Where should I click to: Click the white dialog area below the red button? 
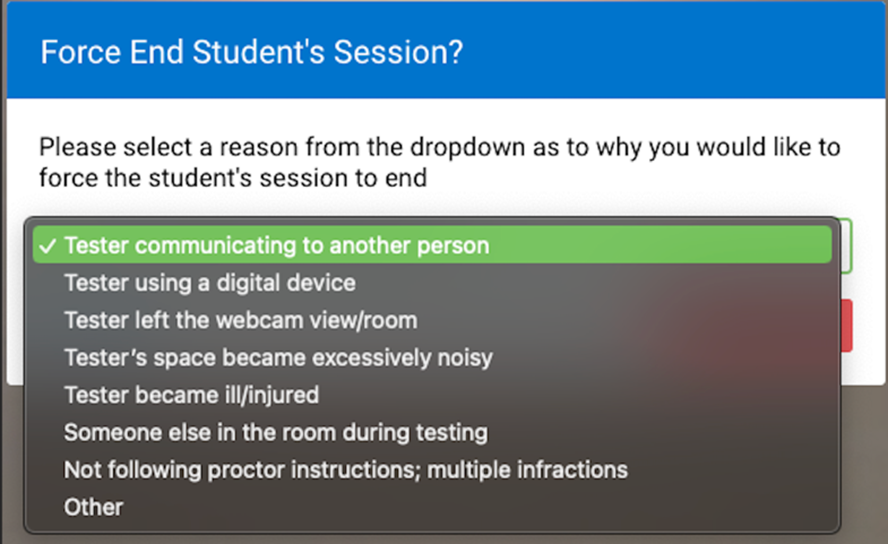coord(863,368)
